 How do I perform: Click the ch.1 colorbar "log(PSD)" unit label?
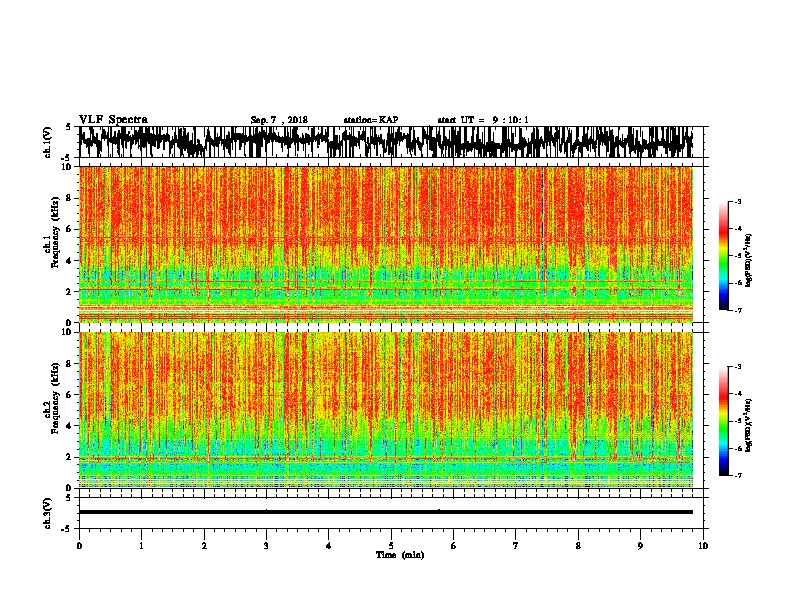coord(749,260)
